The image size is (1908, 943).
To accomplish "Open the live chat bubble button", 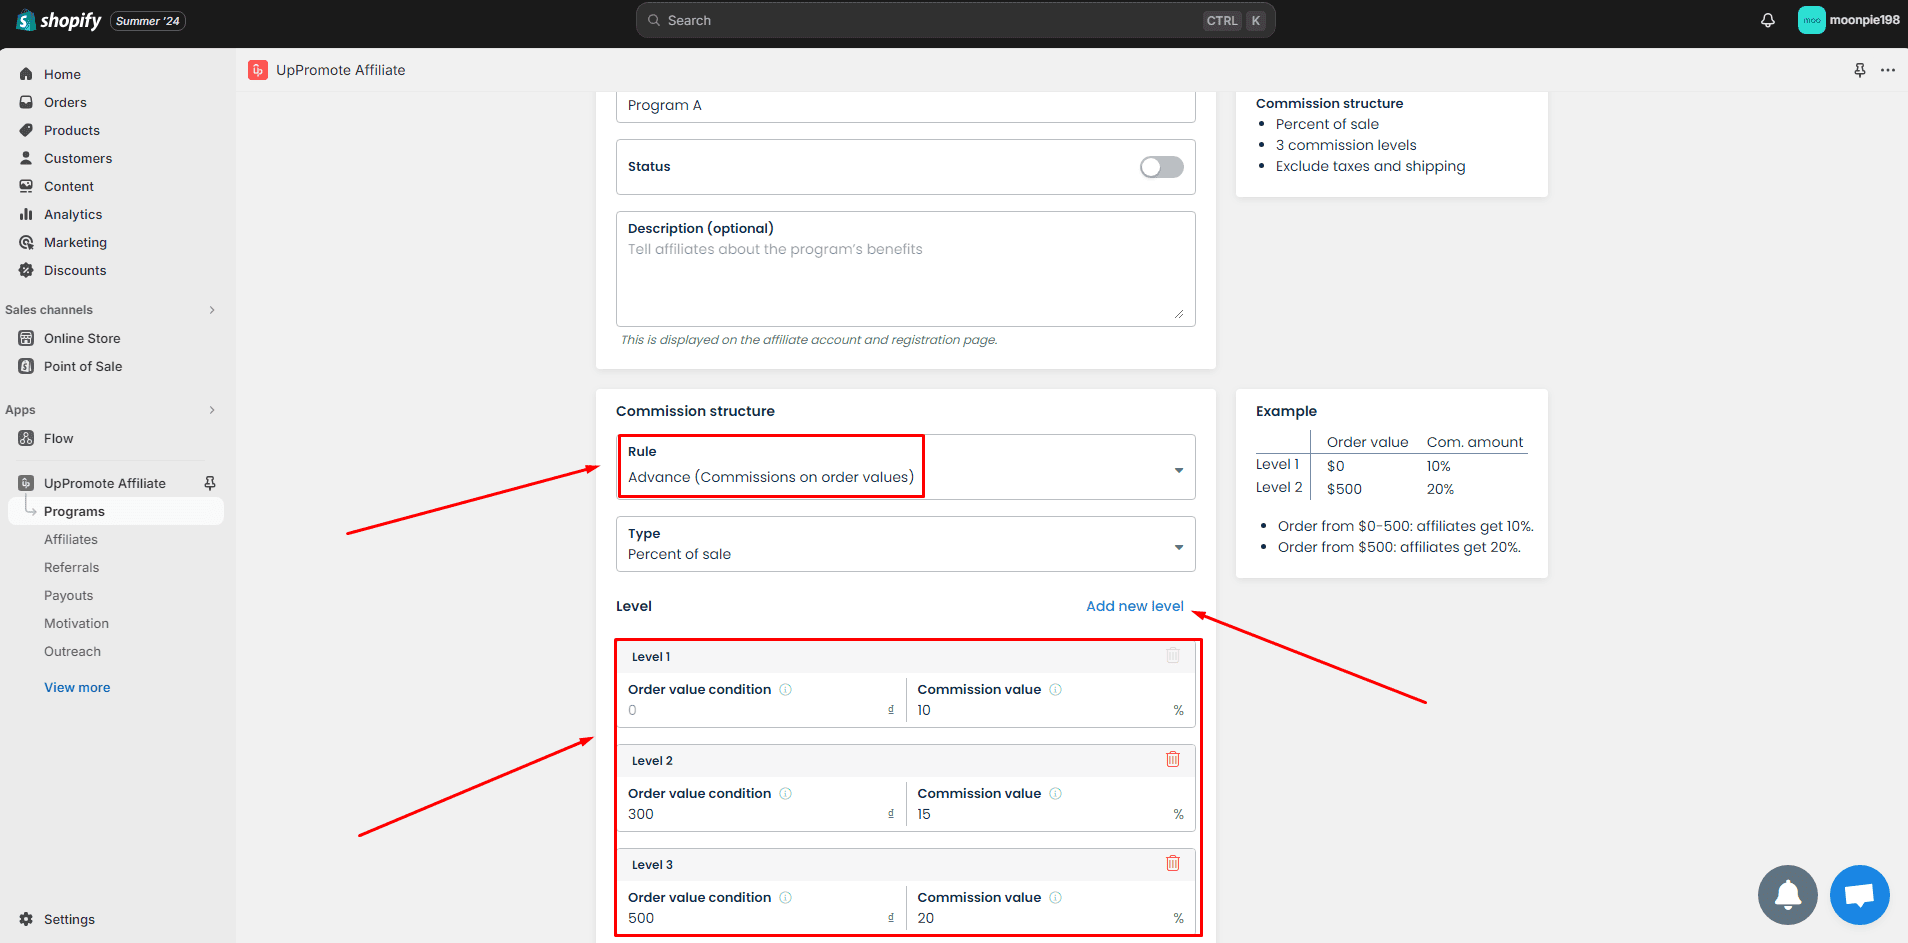I will pos(1860,895).
